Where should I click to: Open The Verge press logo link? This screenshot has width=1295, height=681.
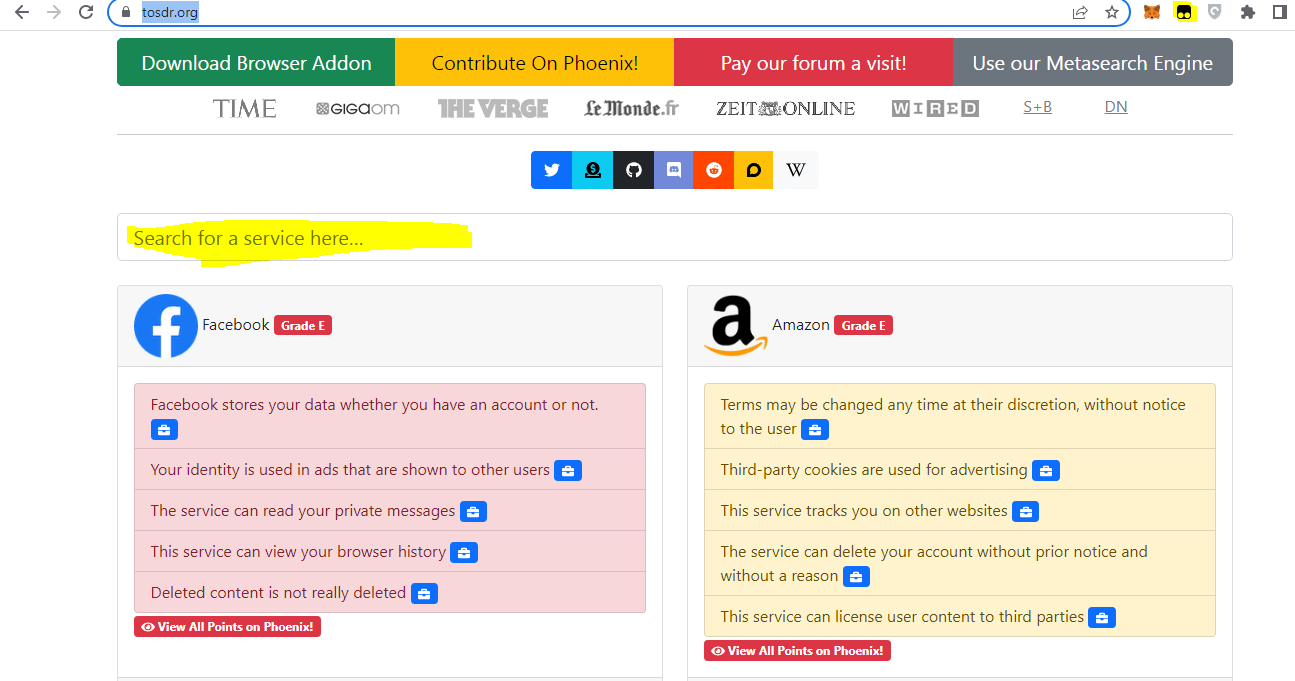(493, 108)
